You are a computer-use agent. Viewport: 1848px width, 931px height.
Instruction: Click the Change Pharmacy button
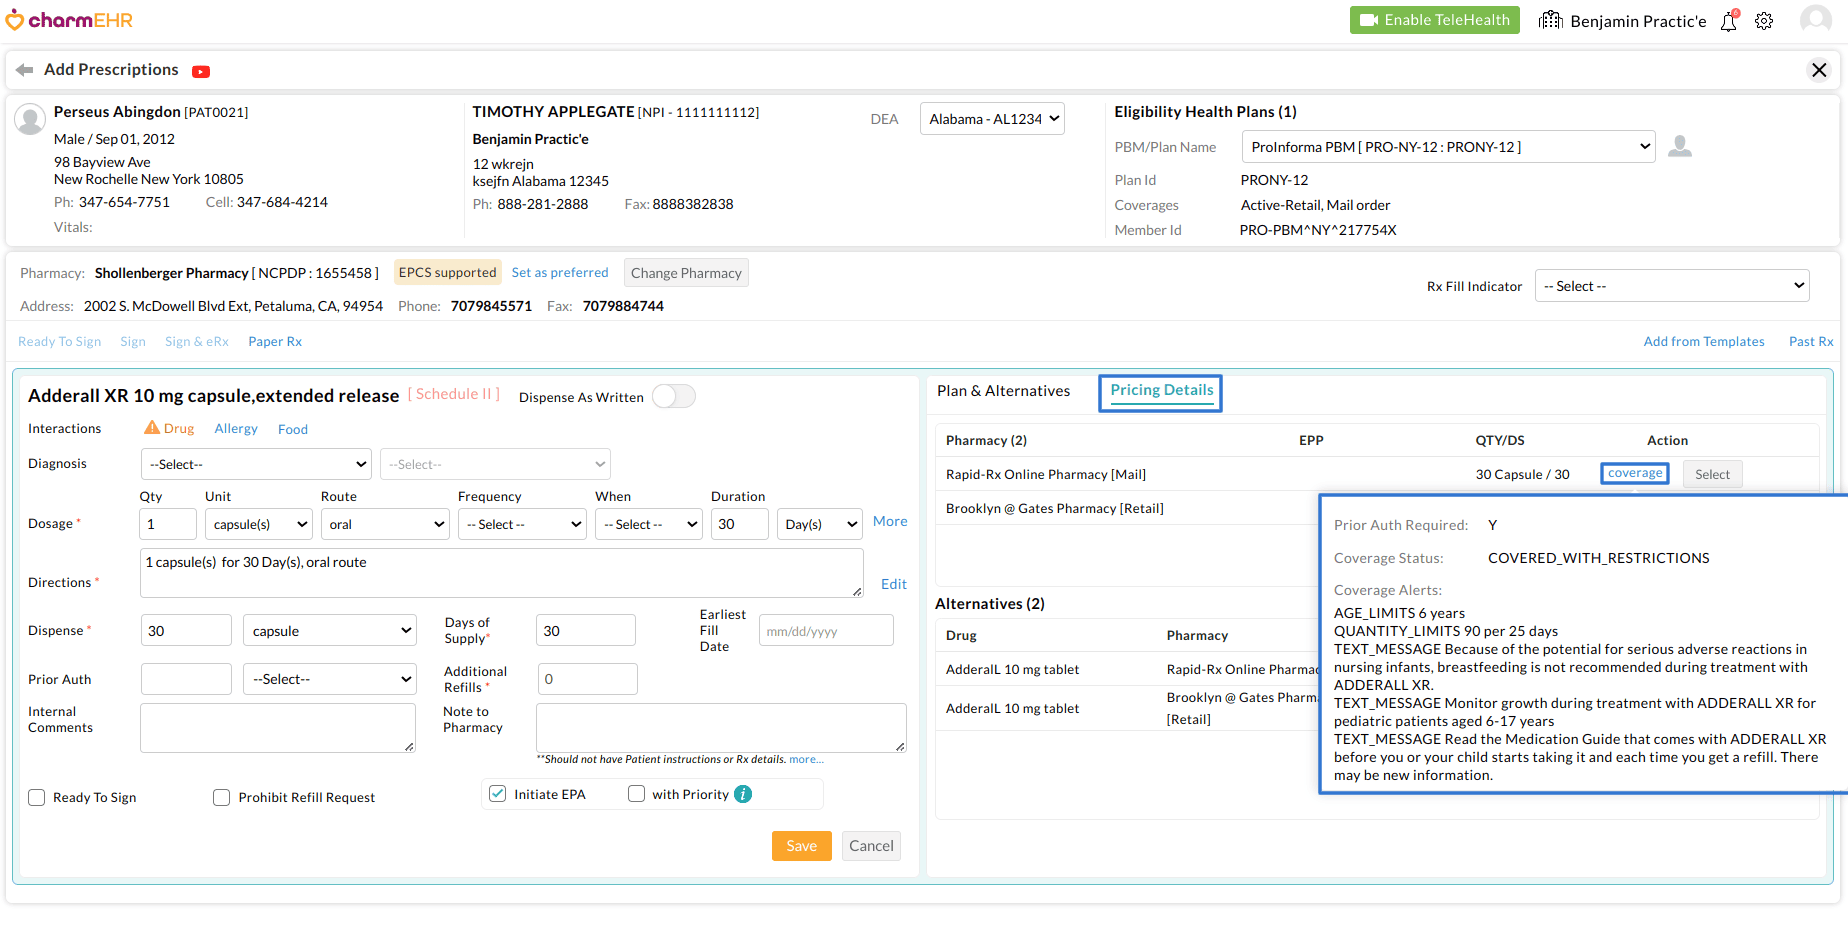pyautogui.click(x=686, y=273)
